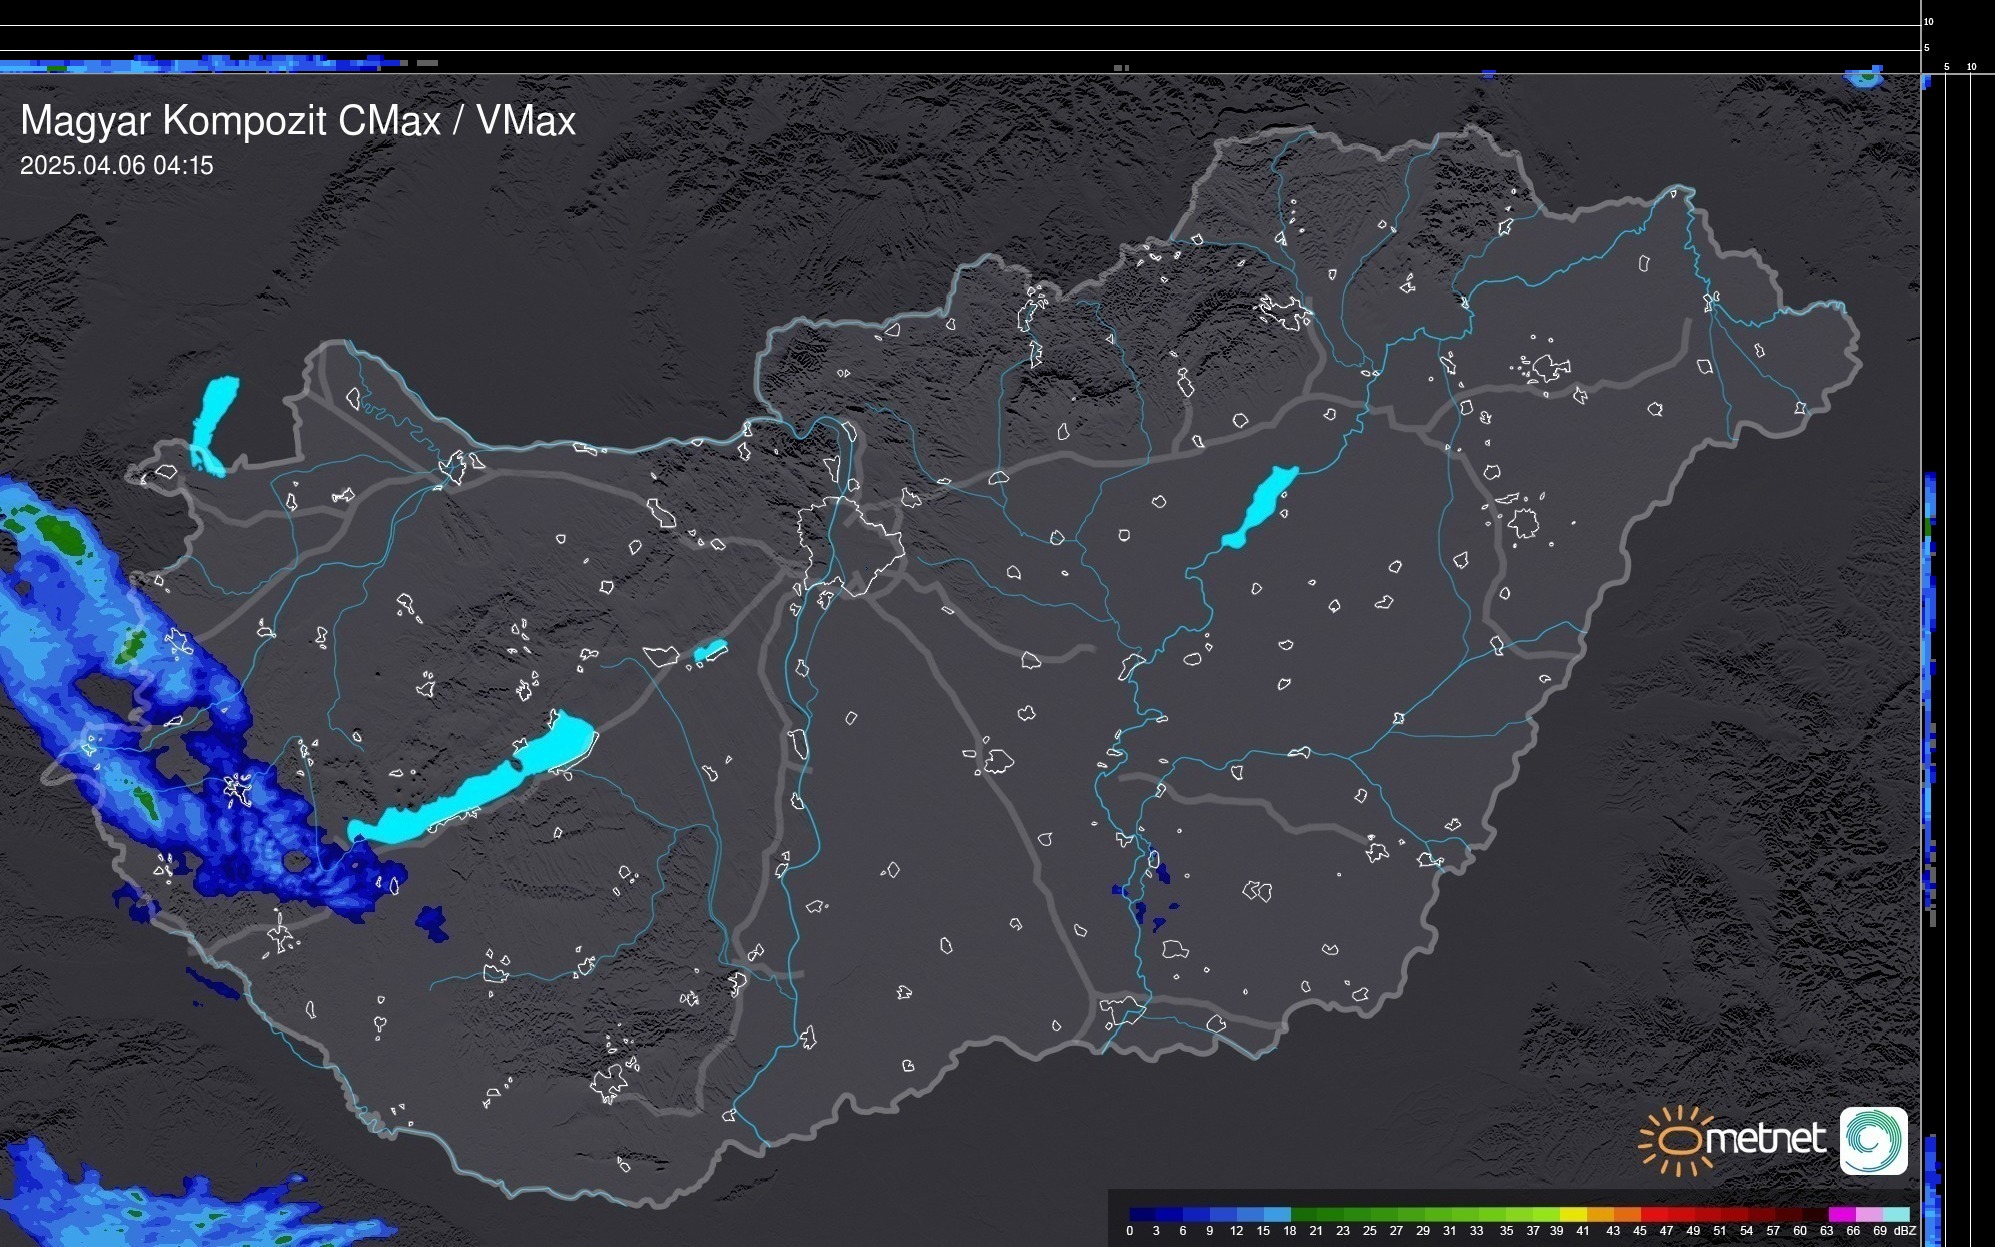The image size is (1995, 1247).
Task: Click the yellow 41 dBZ swatch
Action: pyautogui.click(x=1574, y=1214)
